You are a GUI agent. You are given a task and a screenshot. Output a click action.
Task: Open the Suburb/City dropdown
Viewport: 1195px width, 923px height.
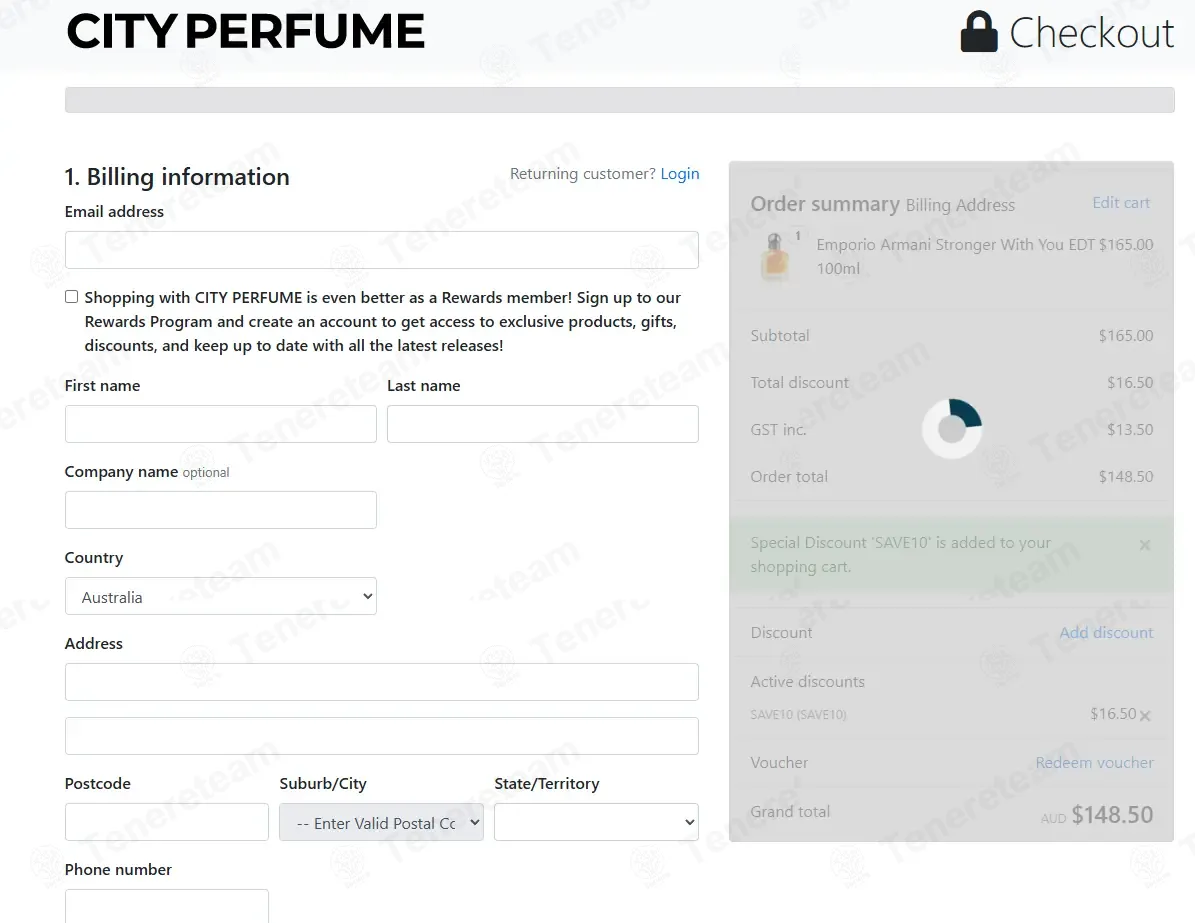coord(381,822)
